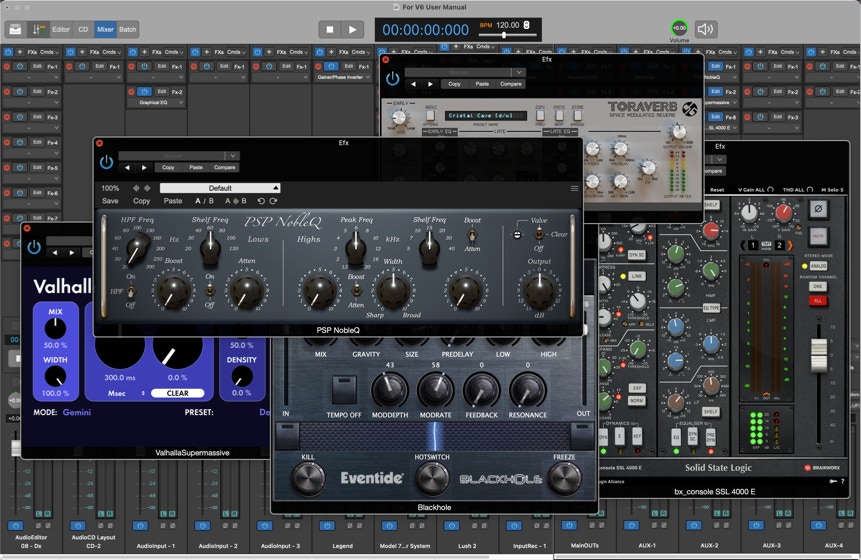
Task: Click the phase invert Ø button
Action: 818,209
